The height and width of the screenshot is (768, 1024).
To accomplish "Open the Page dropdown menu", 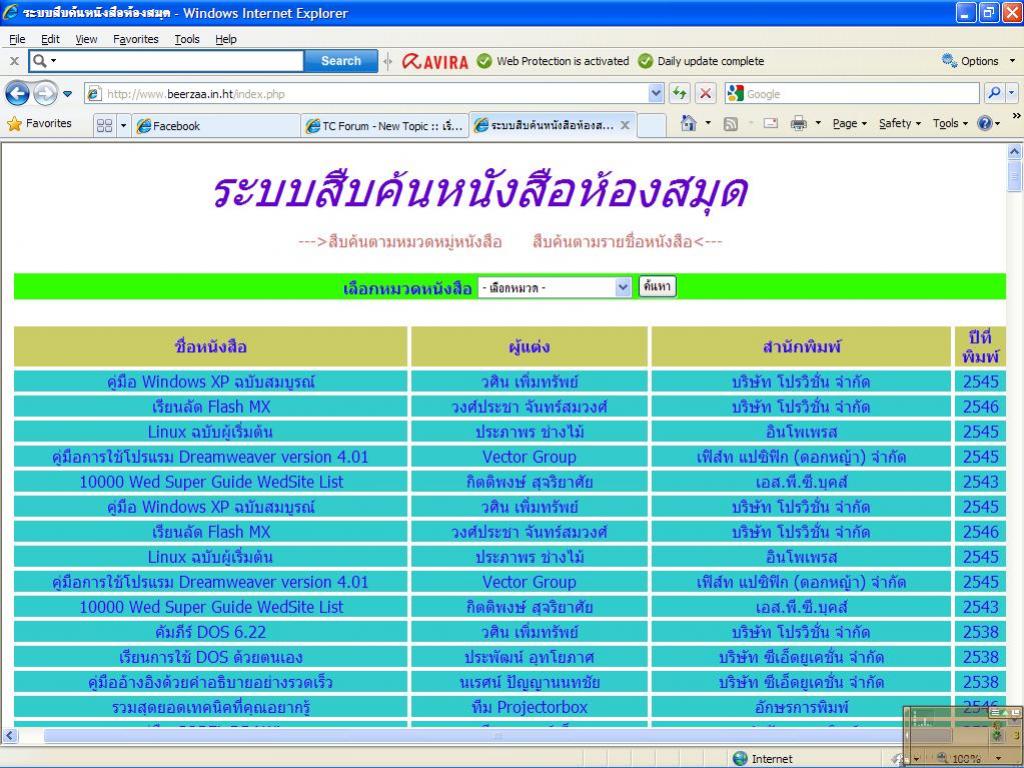I will coord(850,123).
